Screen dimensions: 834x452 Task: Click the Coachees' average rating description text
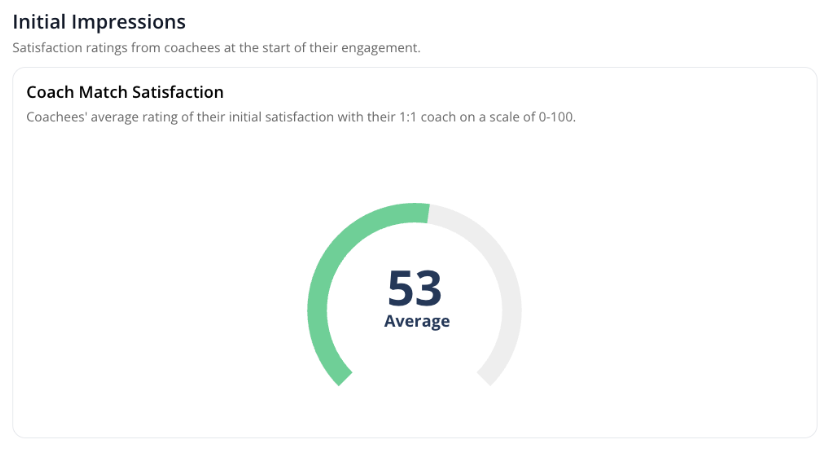click(300, 117)
